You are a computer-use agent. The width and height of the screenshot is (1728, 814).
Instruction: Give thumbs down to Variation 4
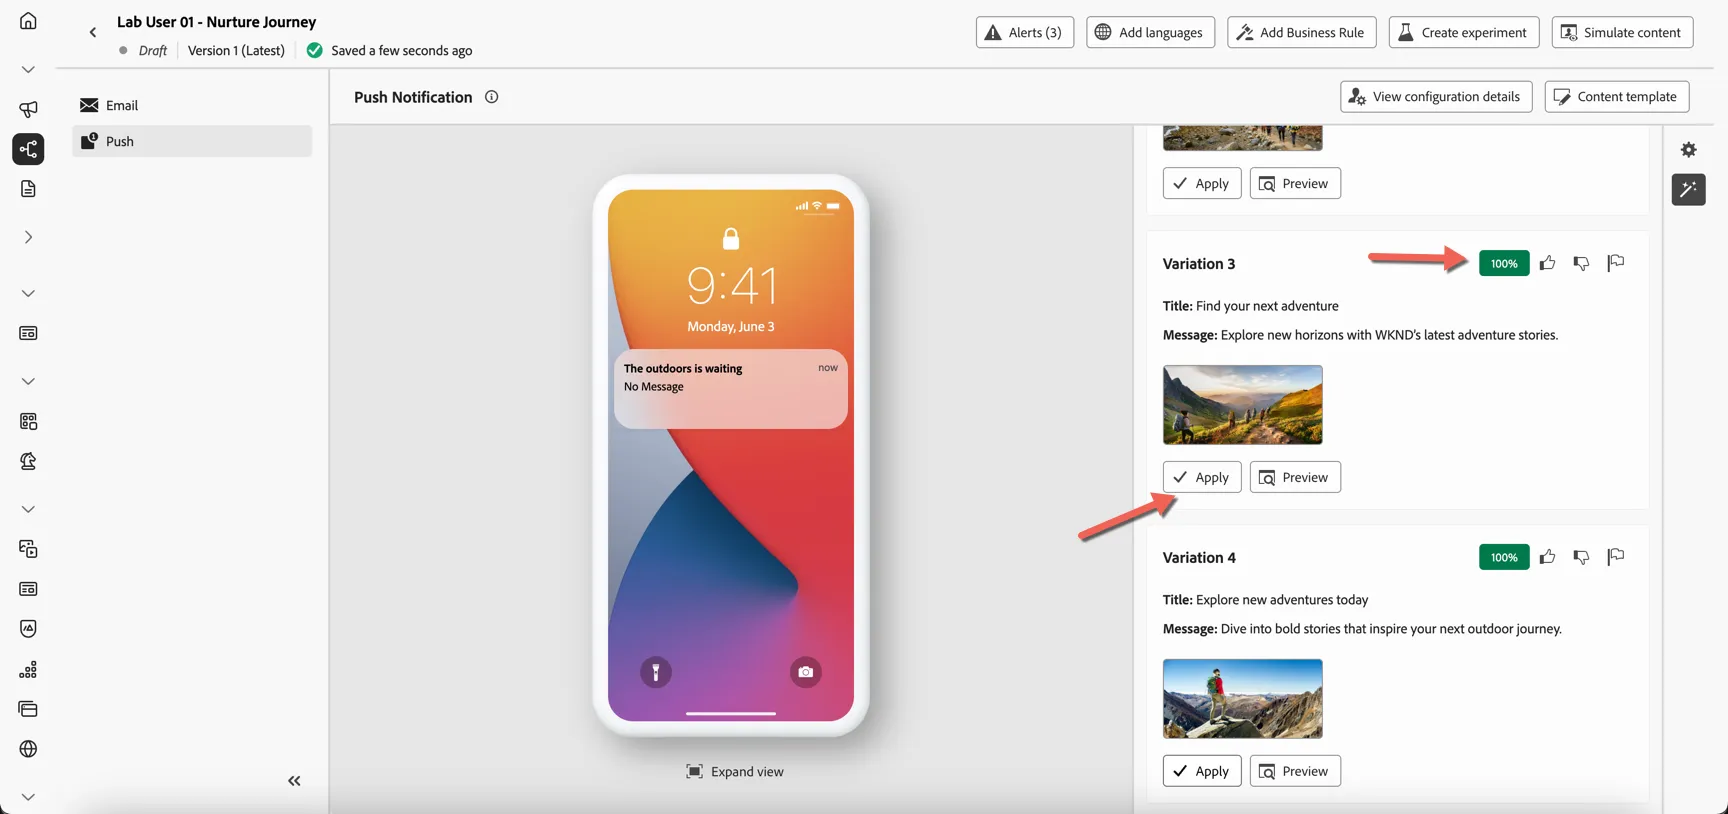tap(1581, 557)
